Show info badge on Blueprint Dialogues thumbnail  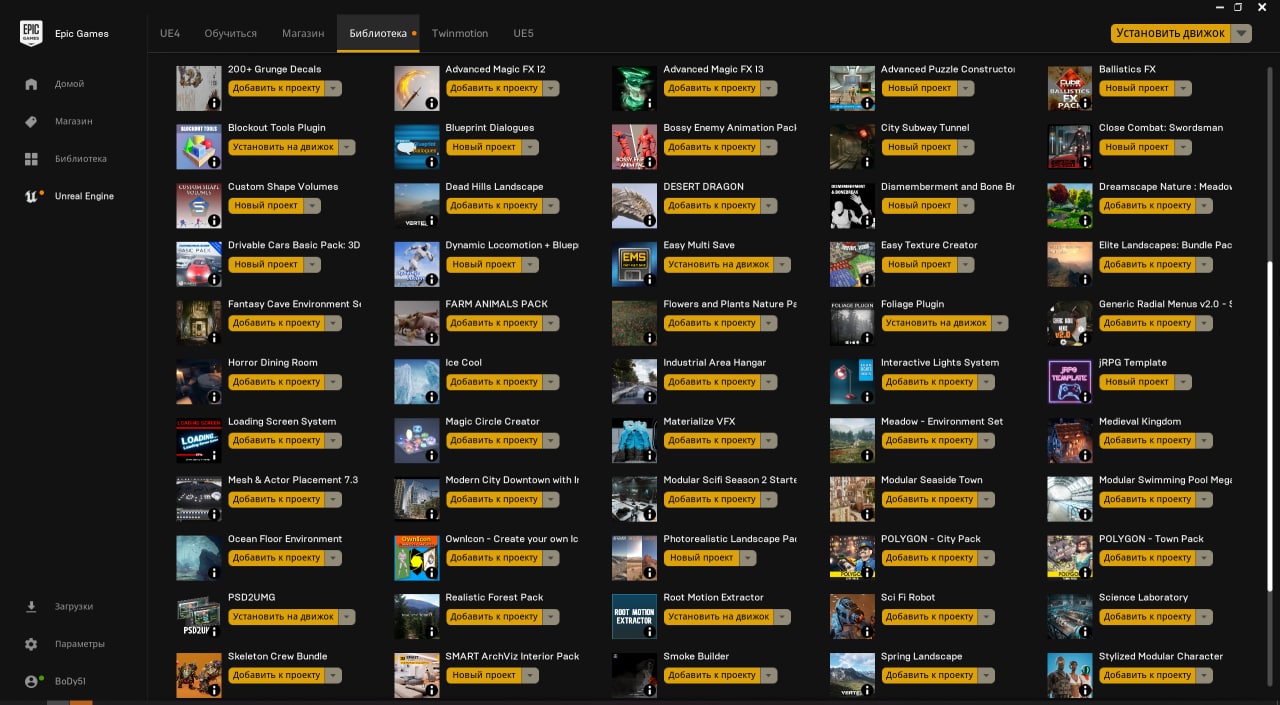432,161
